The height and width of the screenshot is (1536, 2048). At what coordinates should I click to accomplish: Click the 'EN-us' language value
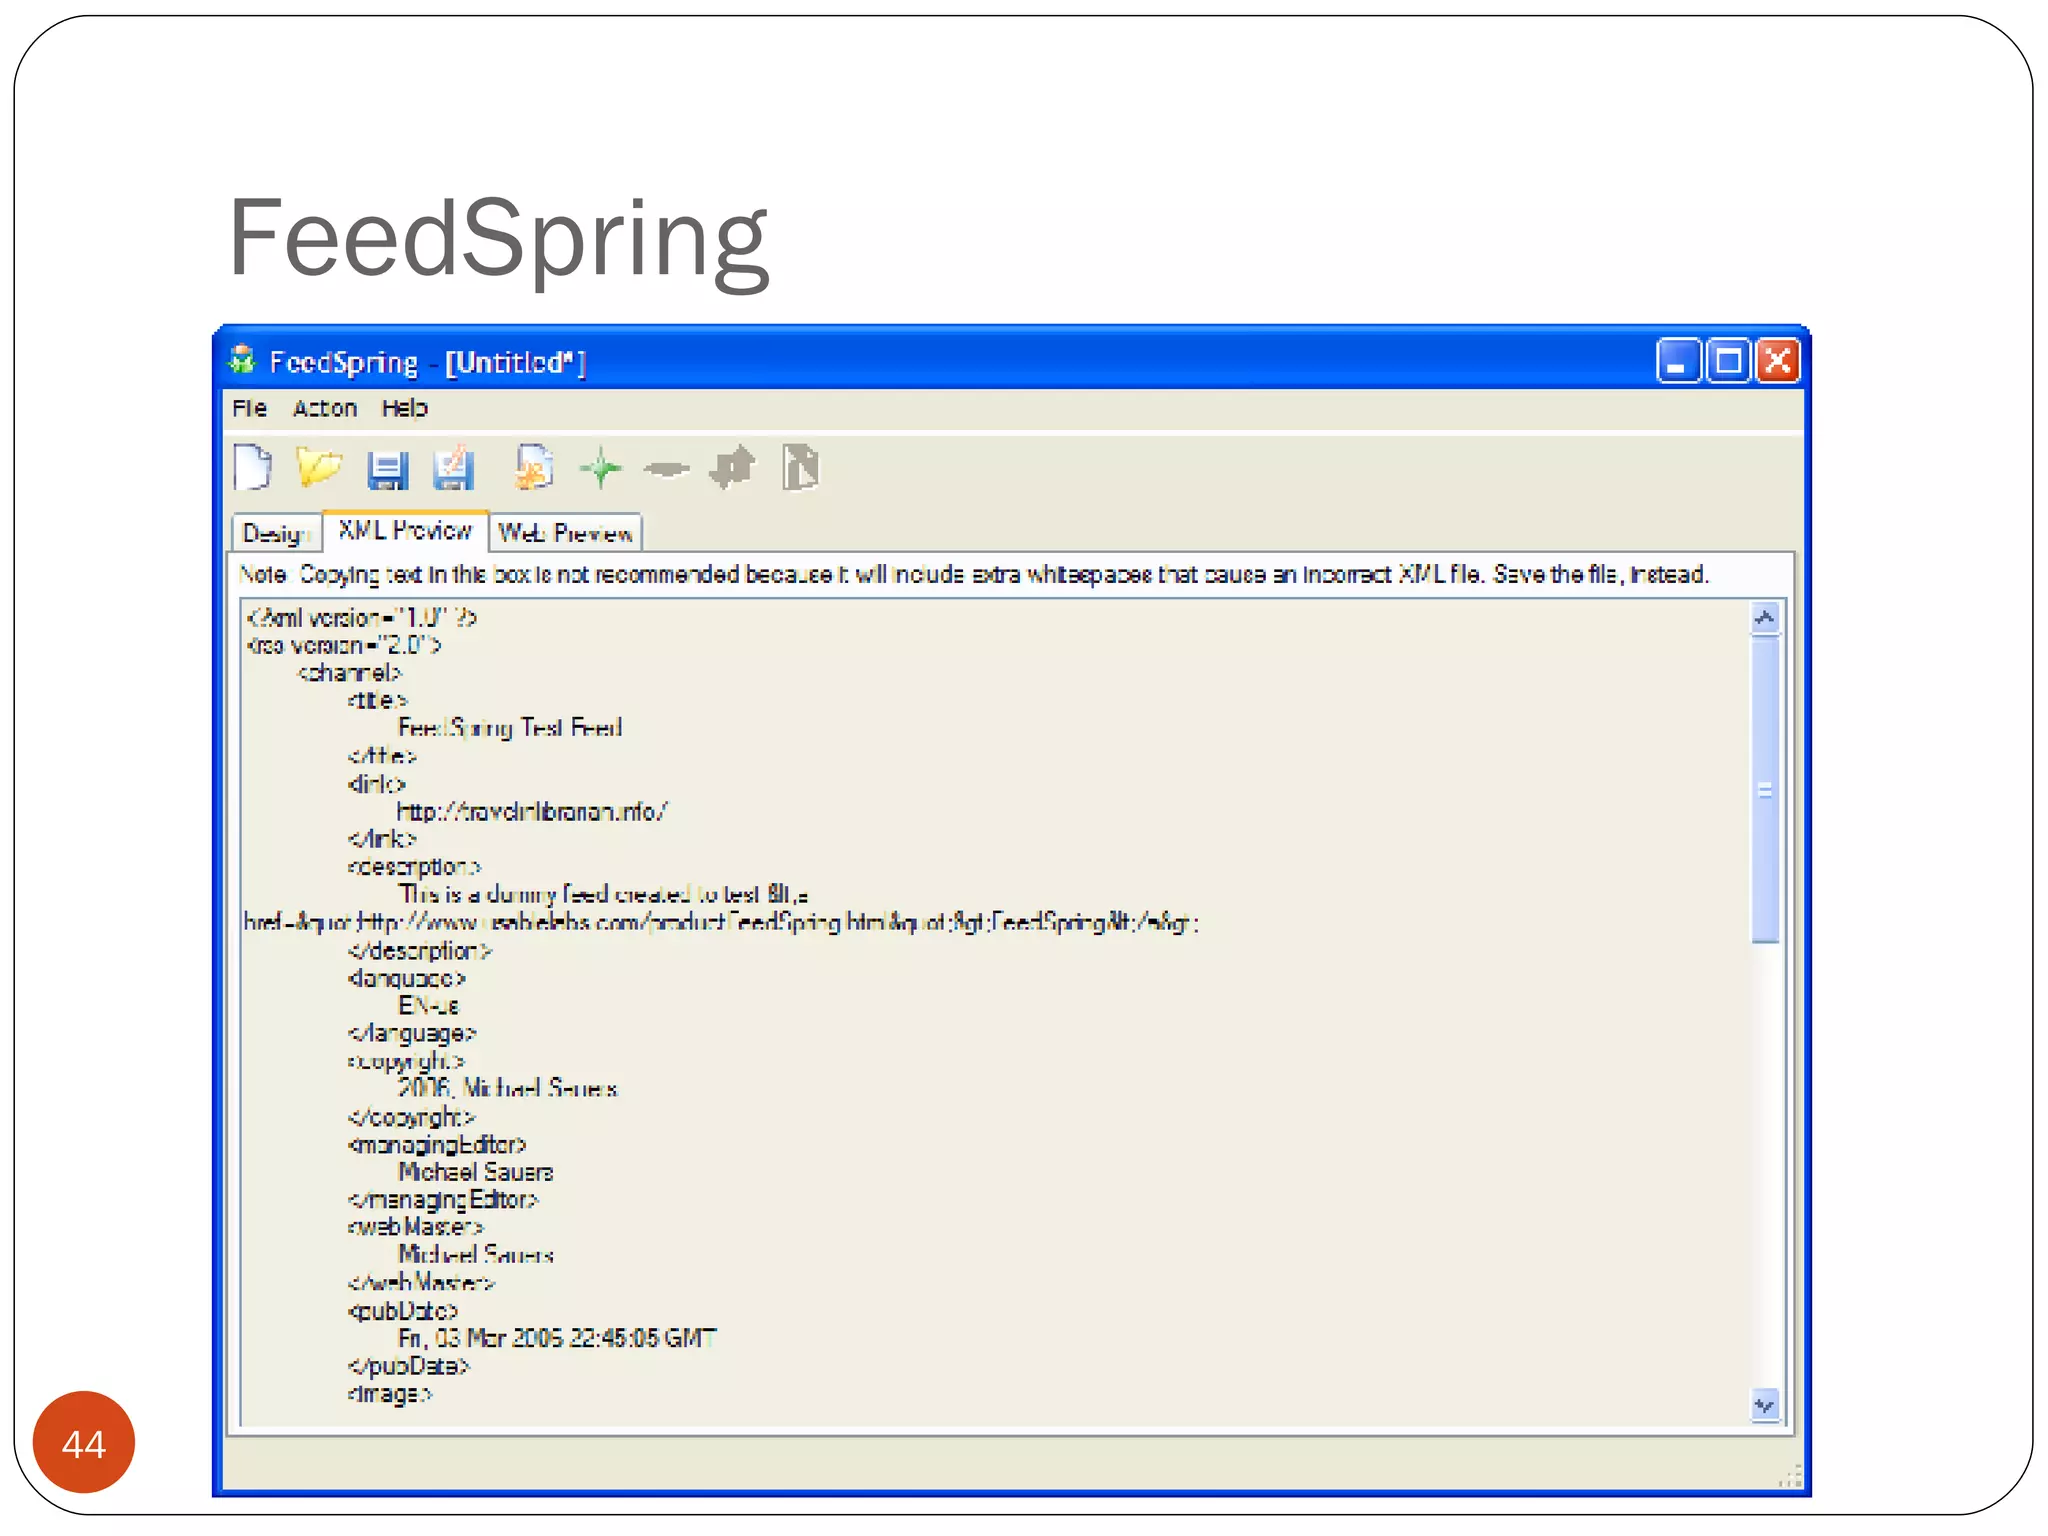(x=429, y=1006)
